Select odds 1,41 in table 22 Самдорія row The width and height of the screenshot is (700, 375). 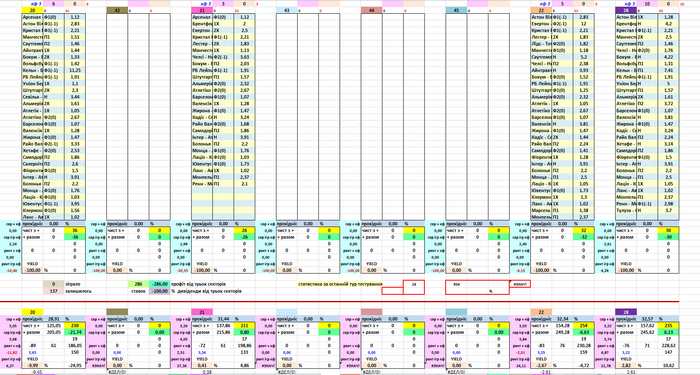click(583, 151)
